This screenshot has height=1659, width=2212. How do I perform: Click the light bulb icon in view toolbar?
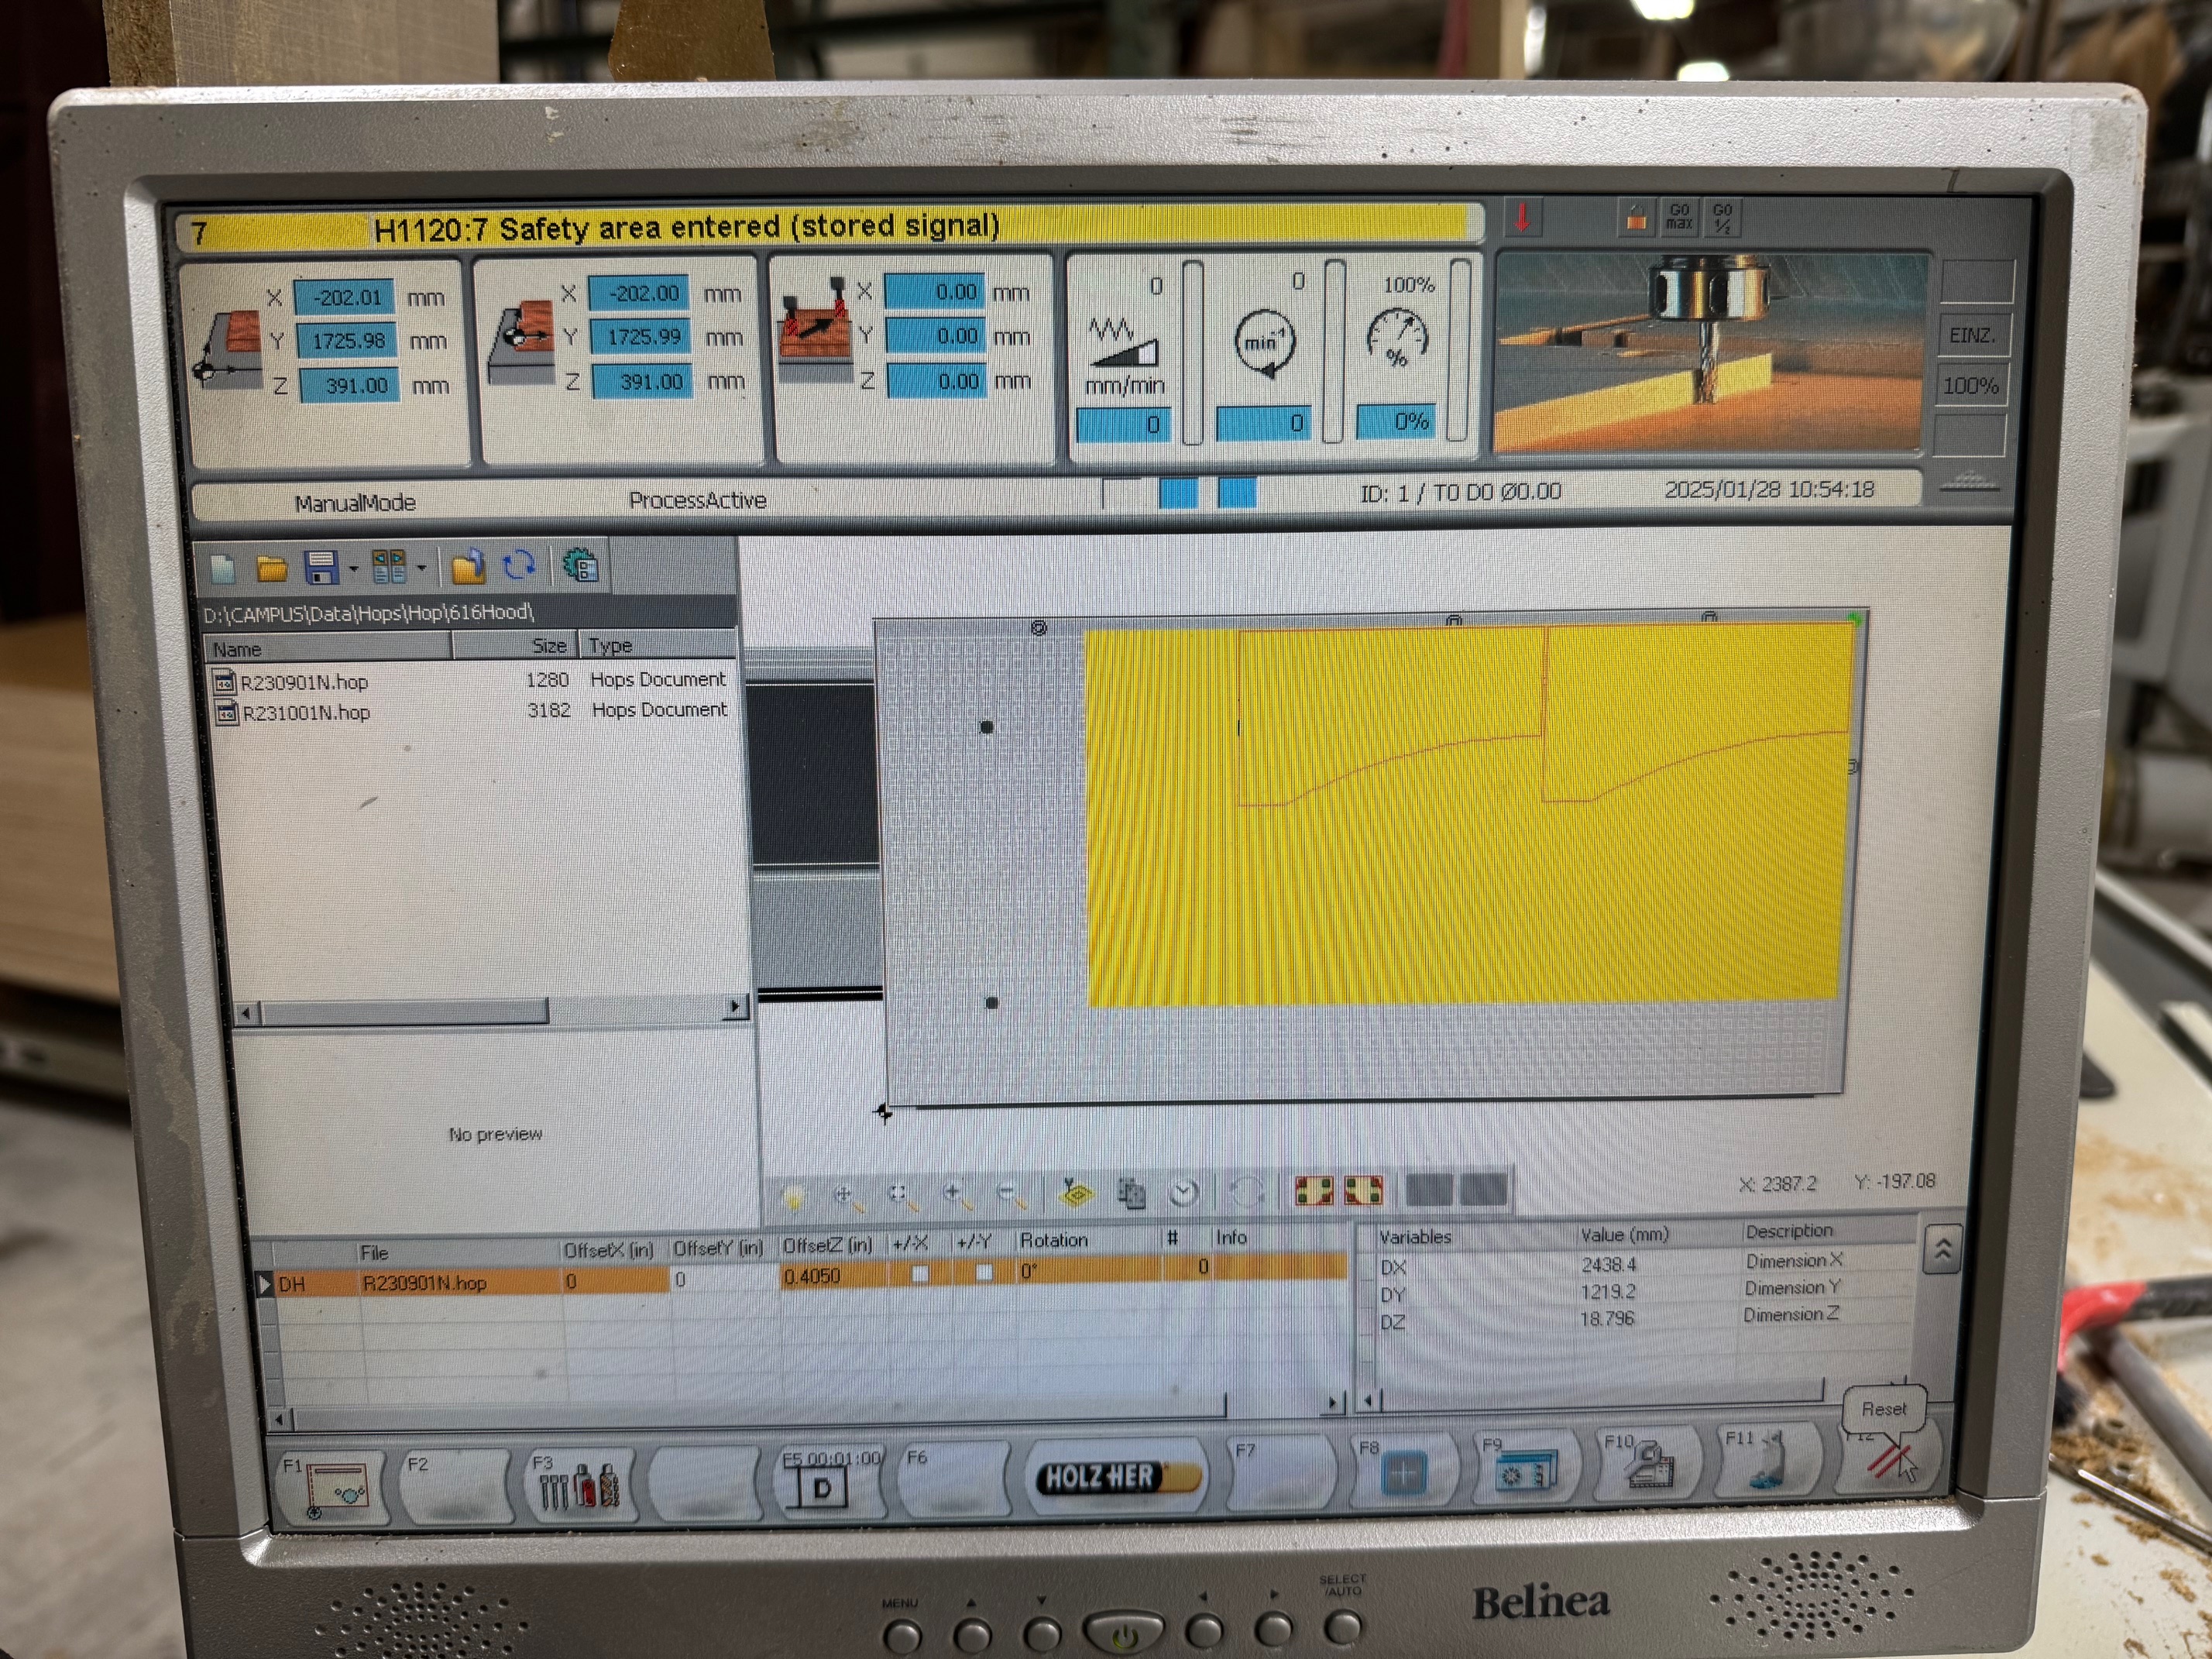coord(794,1195)
